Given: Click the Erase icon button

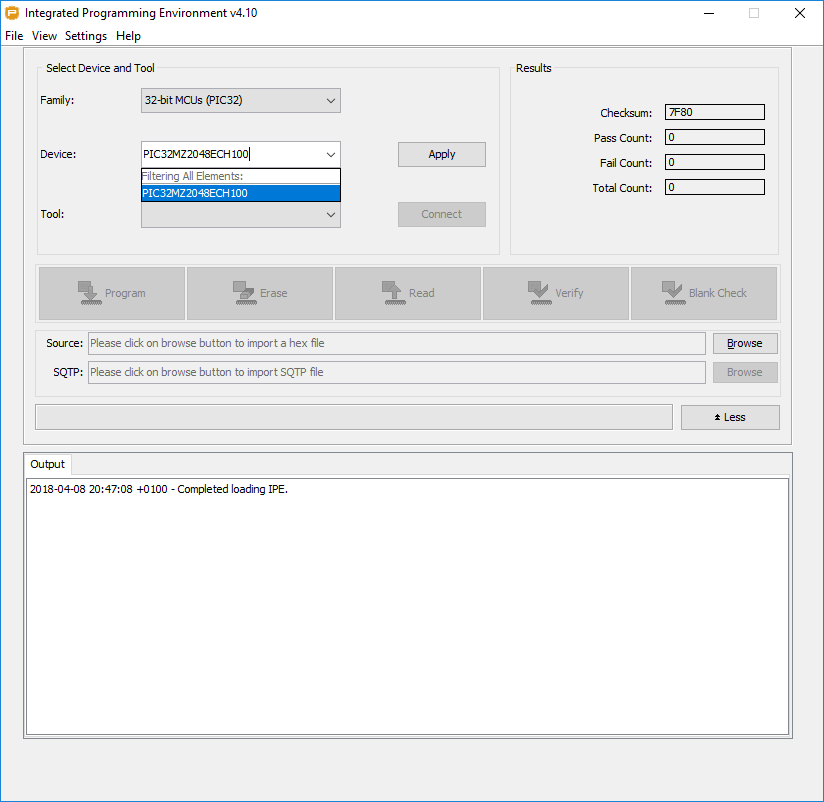Looking at the screenshot, I should [259, 293].
